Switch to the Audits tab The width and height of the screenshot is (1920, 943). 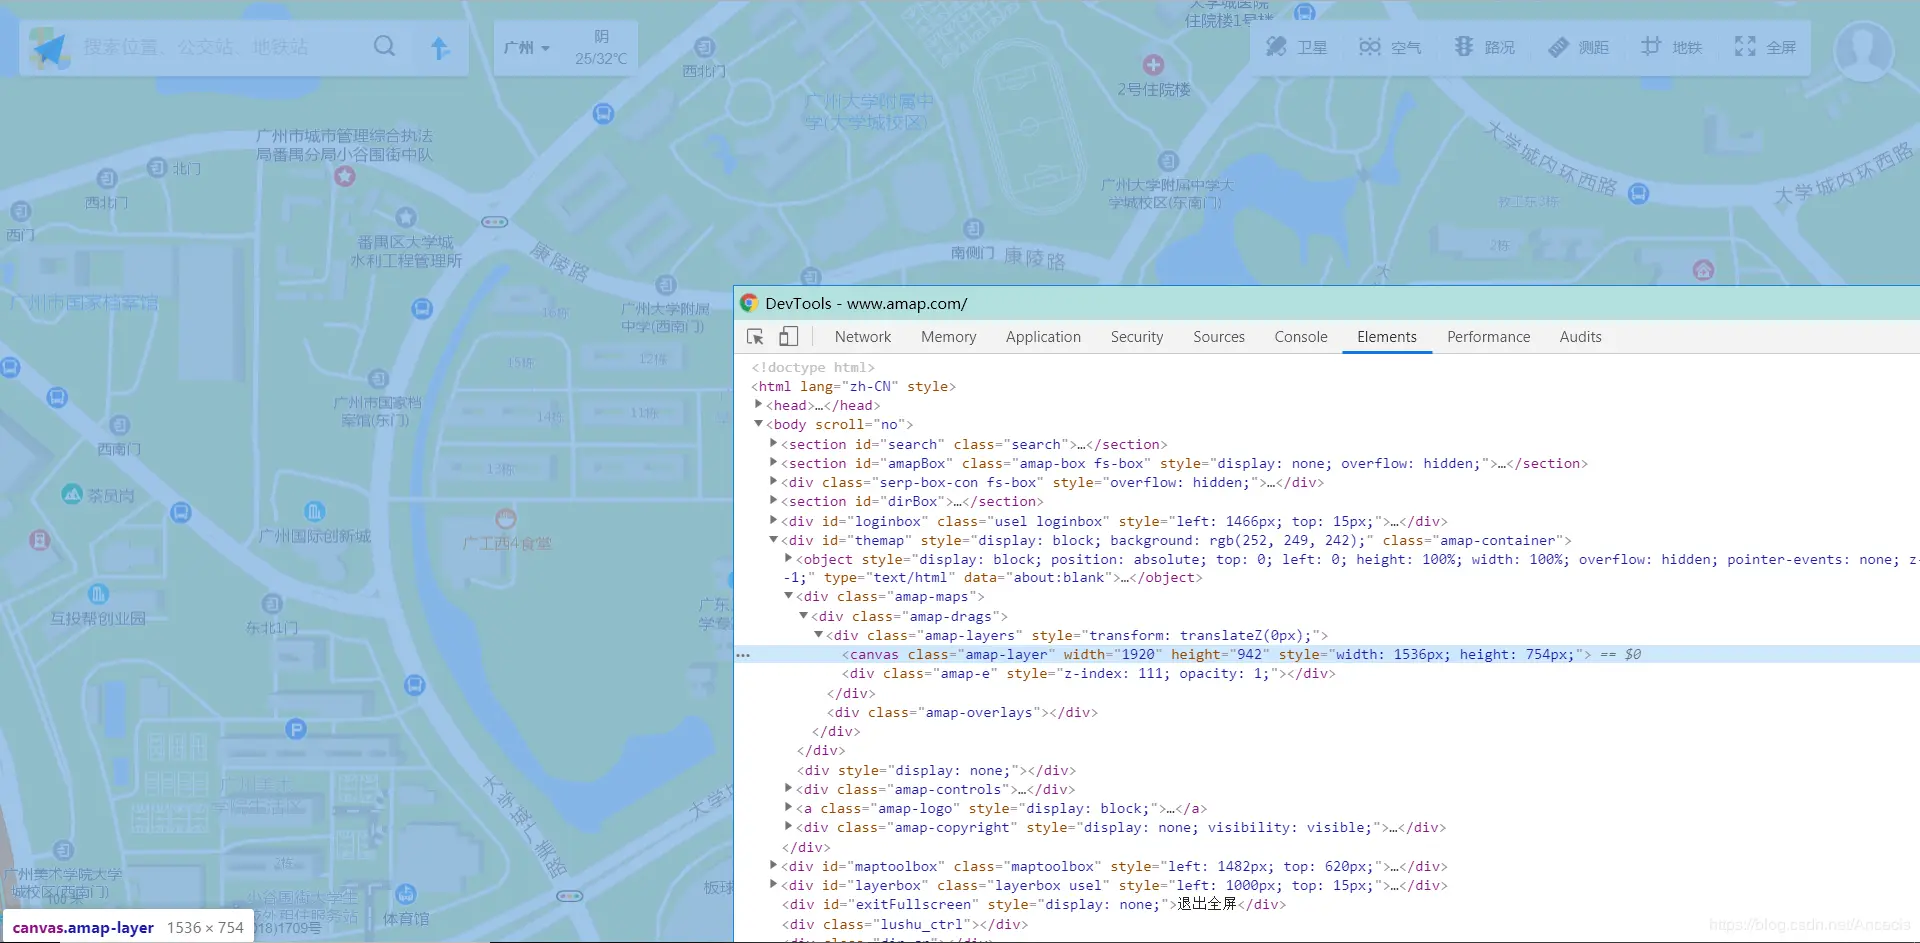(x=1580, y=337)
